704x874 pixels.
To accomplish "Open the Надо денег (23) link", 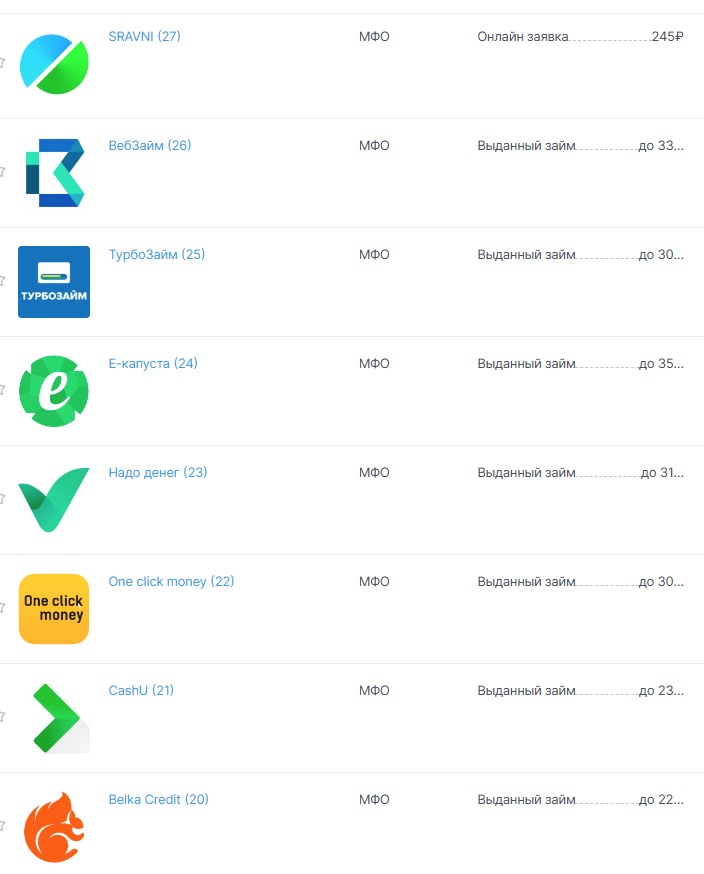I will tap(158, 473).
